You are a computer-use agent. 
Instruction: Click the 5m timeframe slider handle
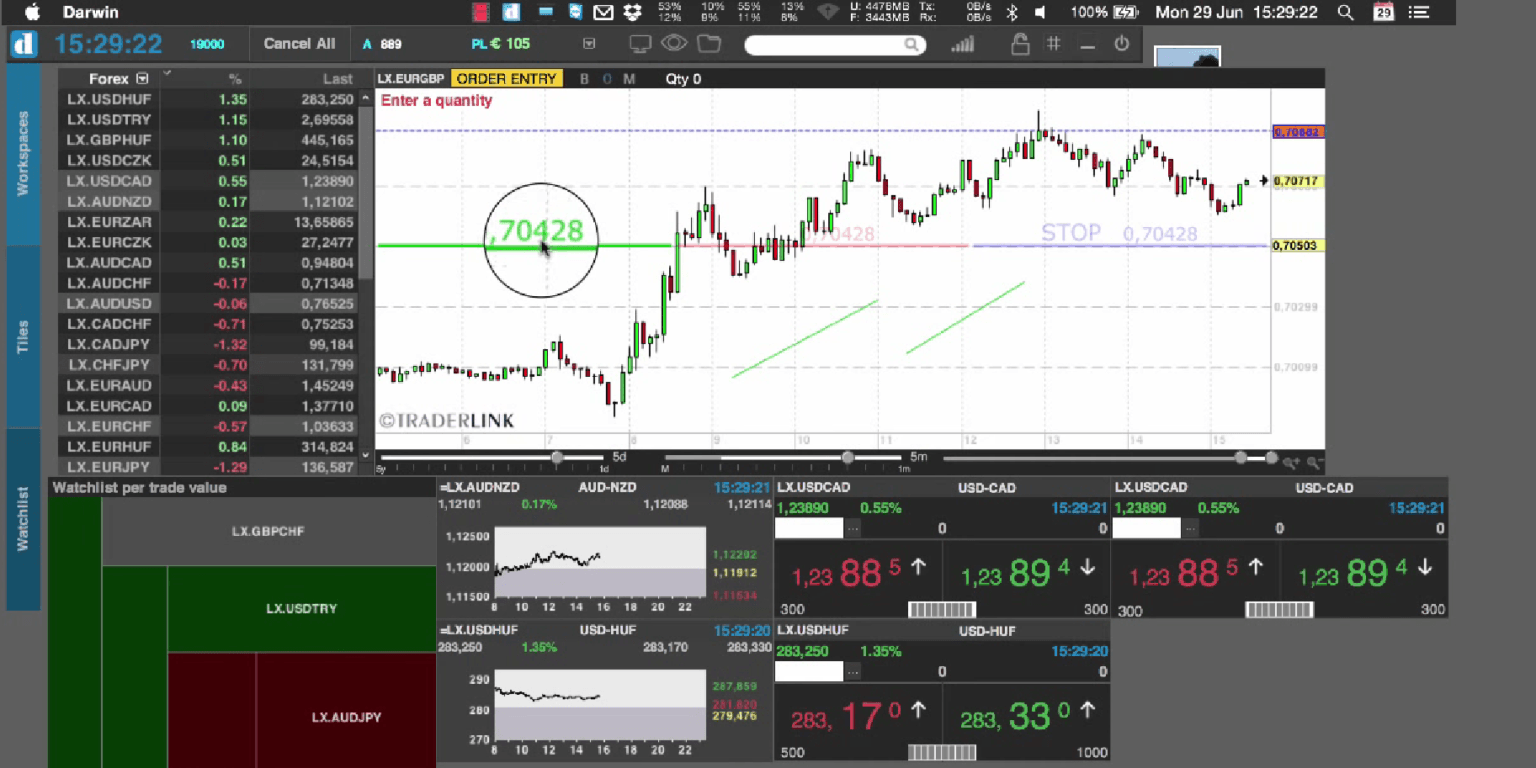(x=848, y=457)
